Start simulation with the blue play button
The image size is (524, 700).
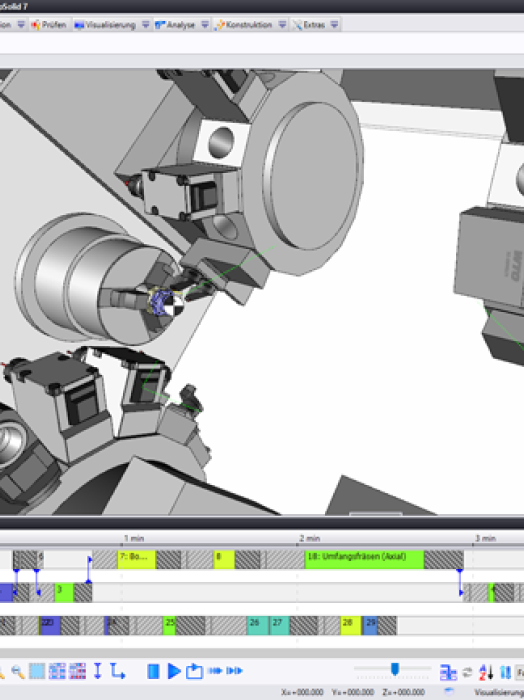pos(174,671)
